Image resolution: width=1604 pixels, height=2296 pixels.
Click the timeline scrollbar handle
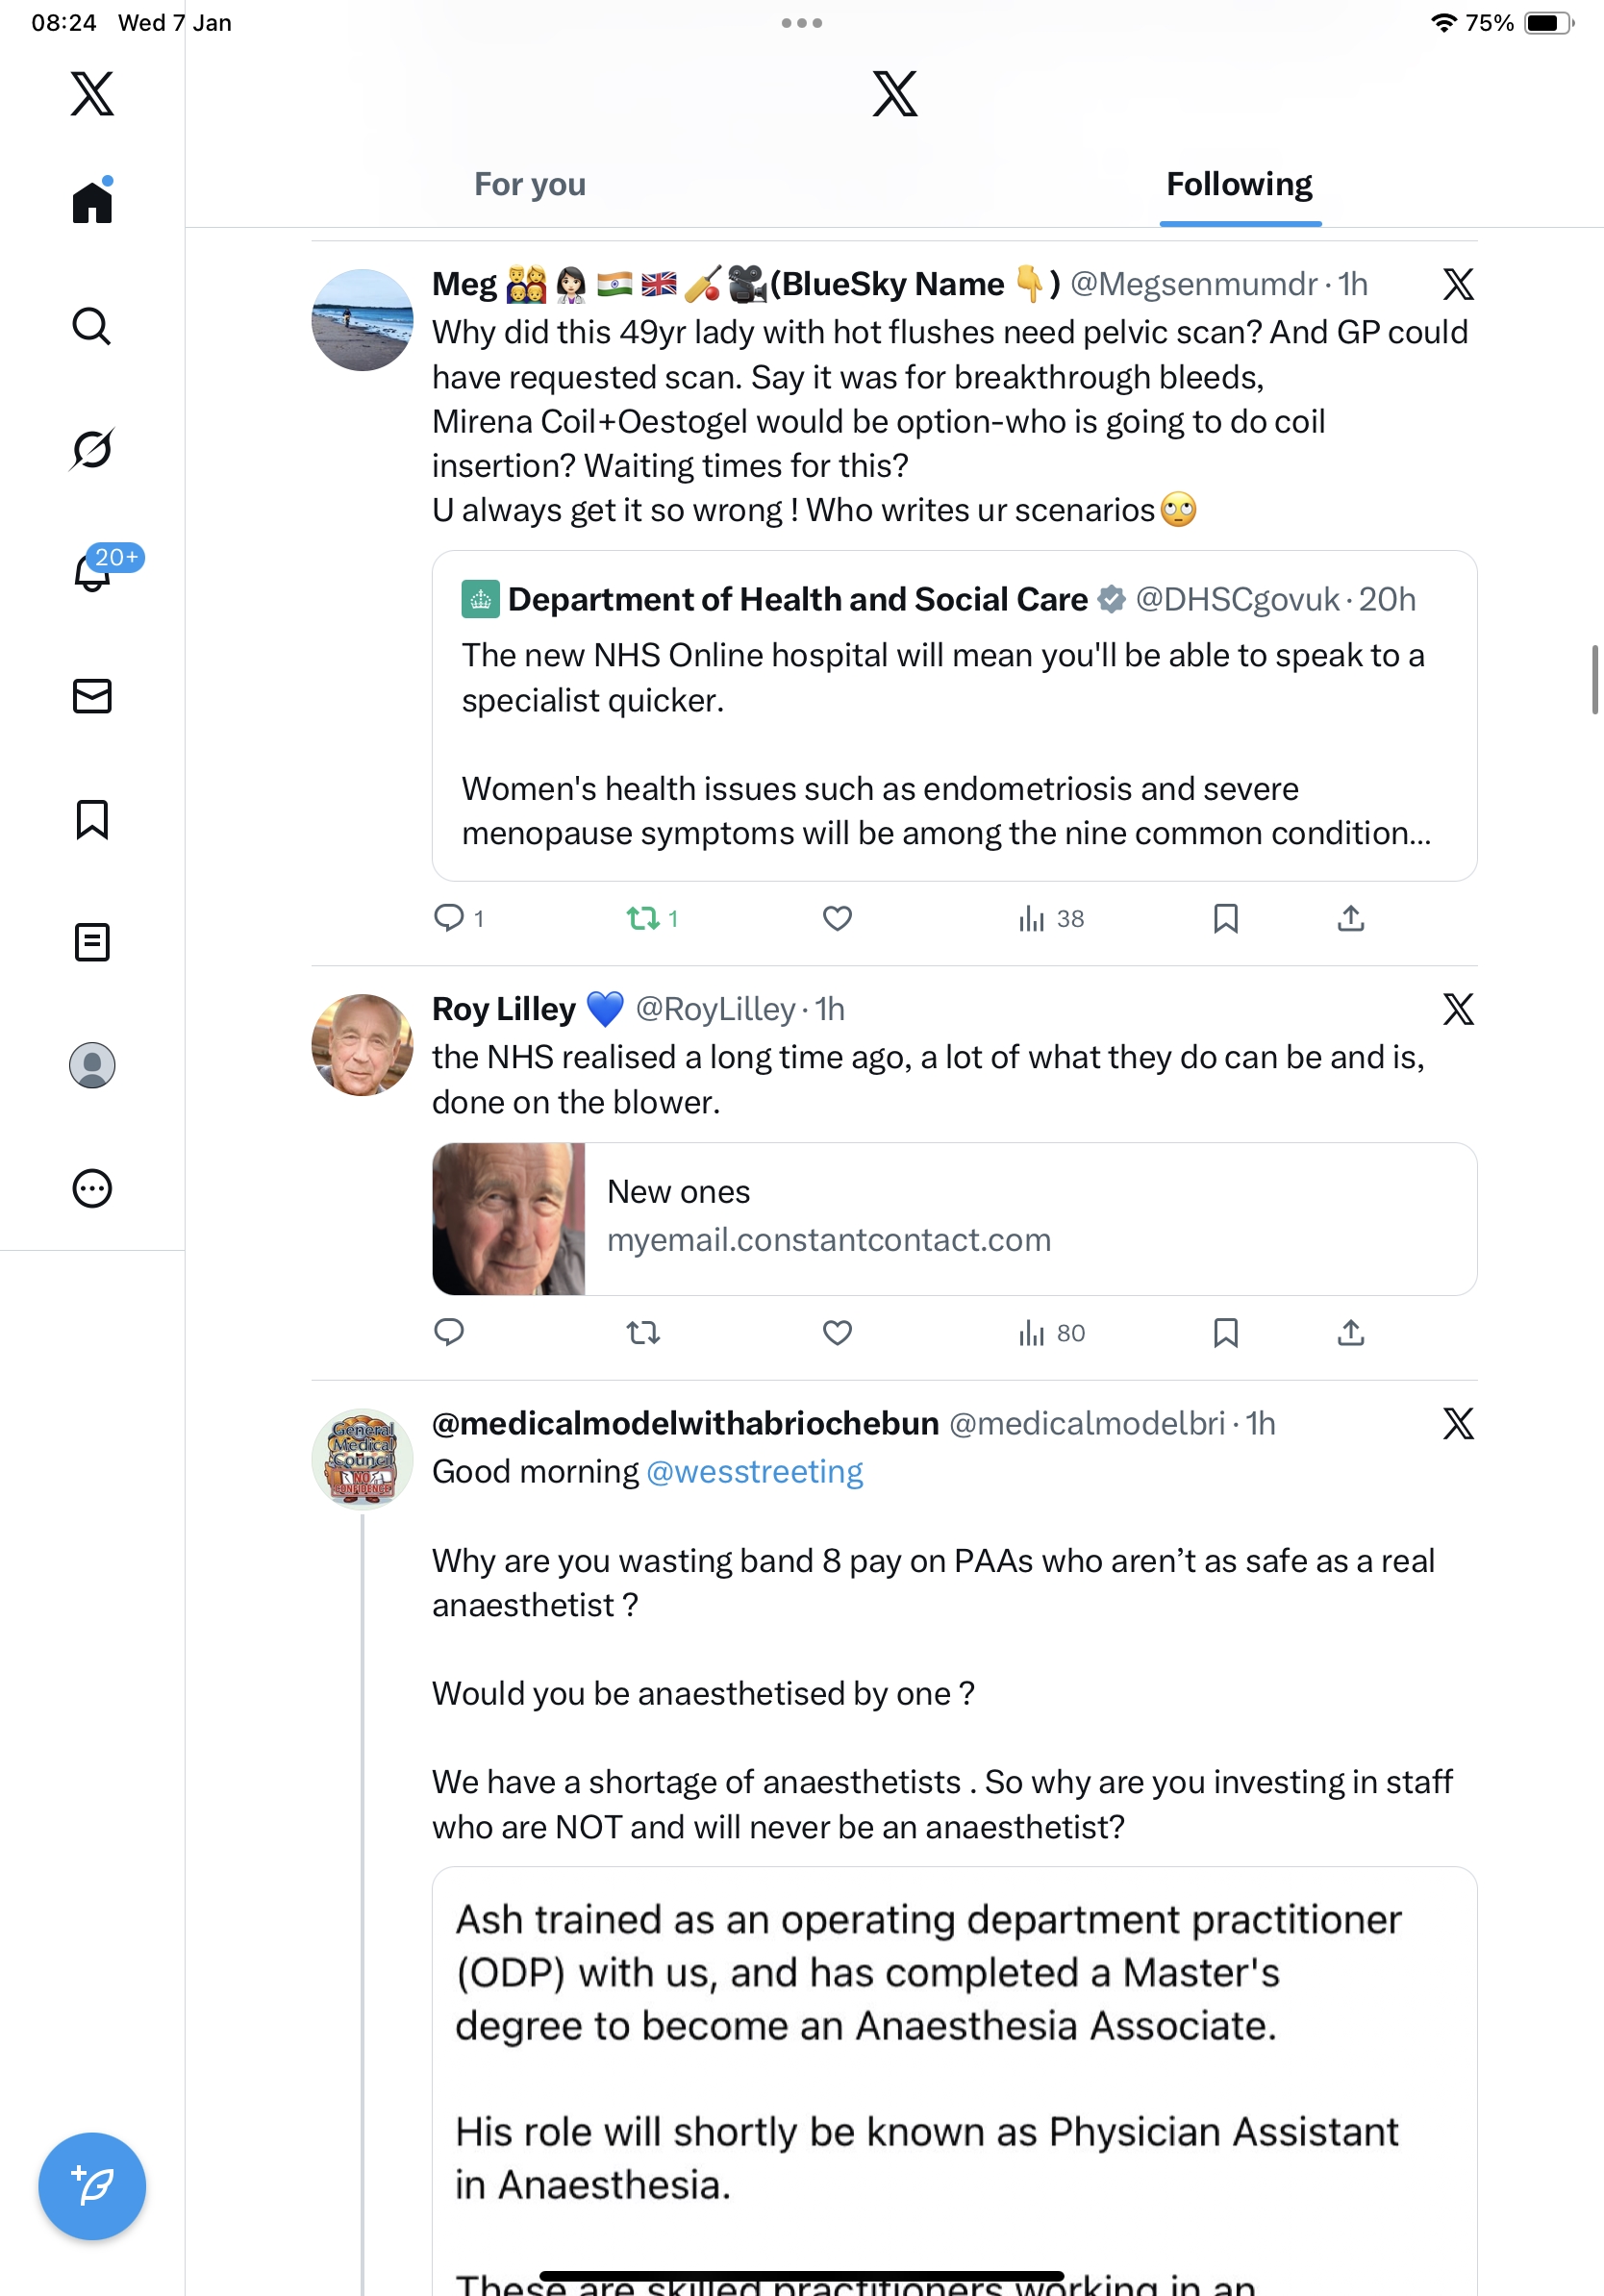1595,680
